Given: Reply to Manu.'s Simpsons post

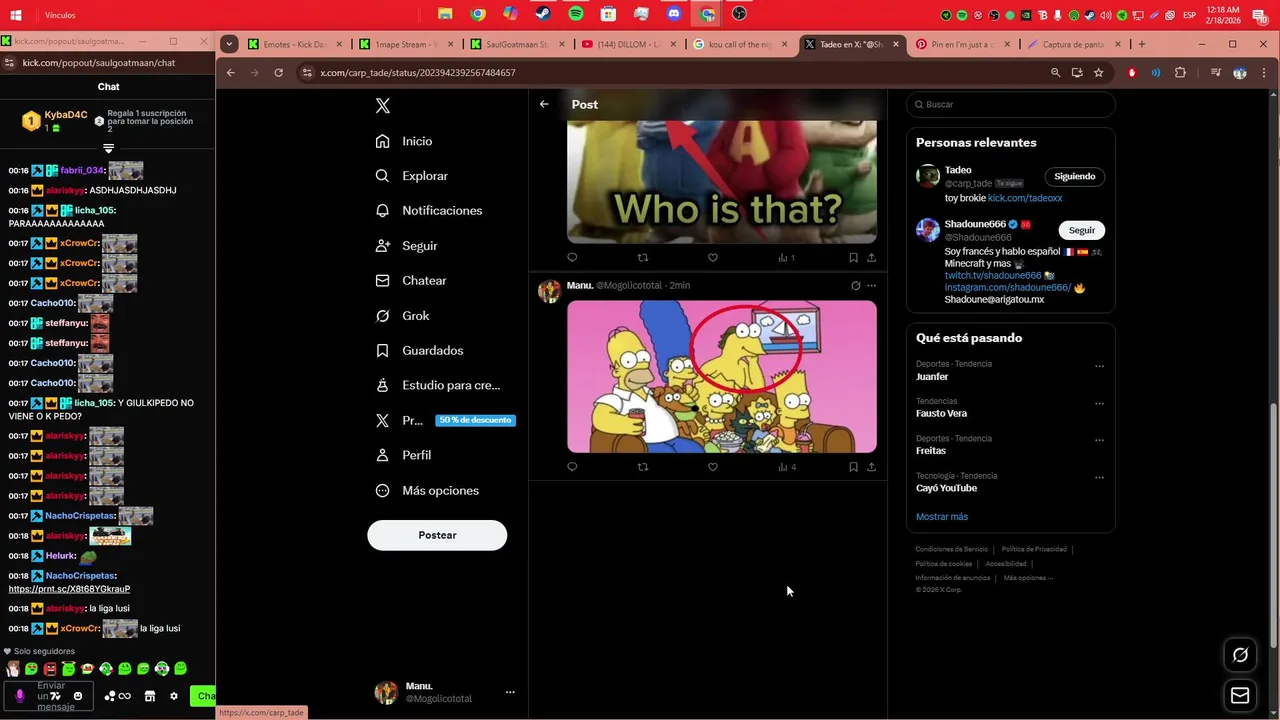Looking at the screenshot, I should coord(572,467).
